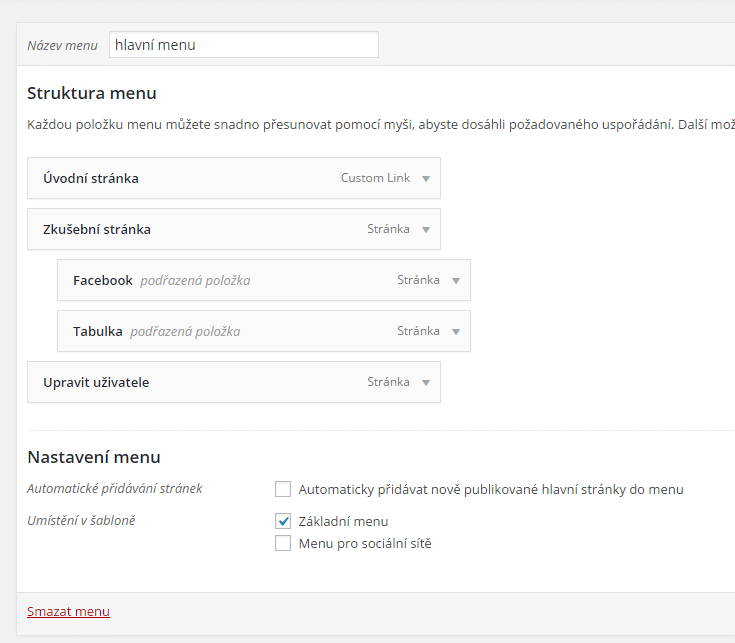
Task: Click the Smazat menu link
Action: (68, 611)
